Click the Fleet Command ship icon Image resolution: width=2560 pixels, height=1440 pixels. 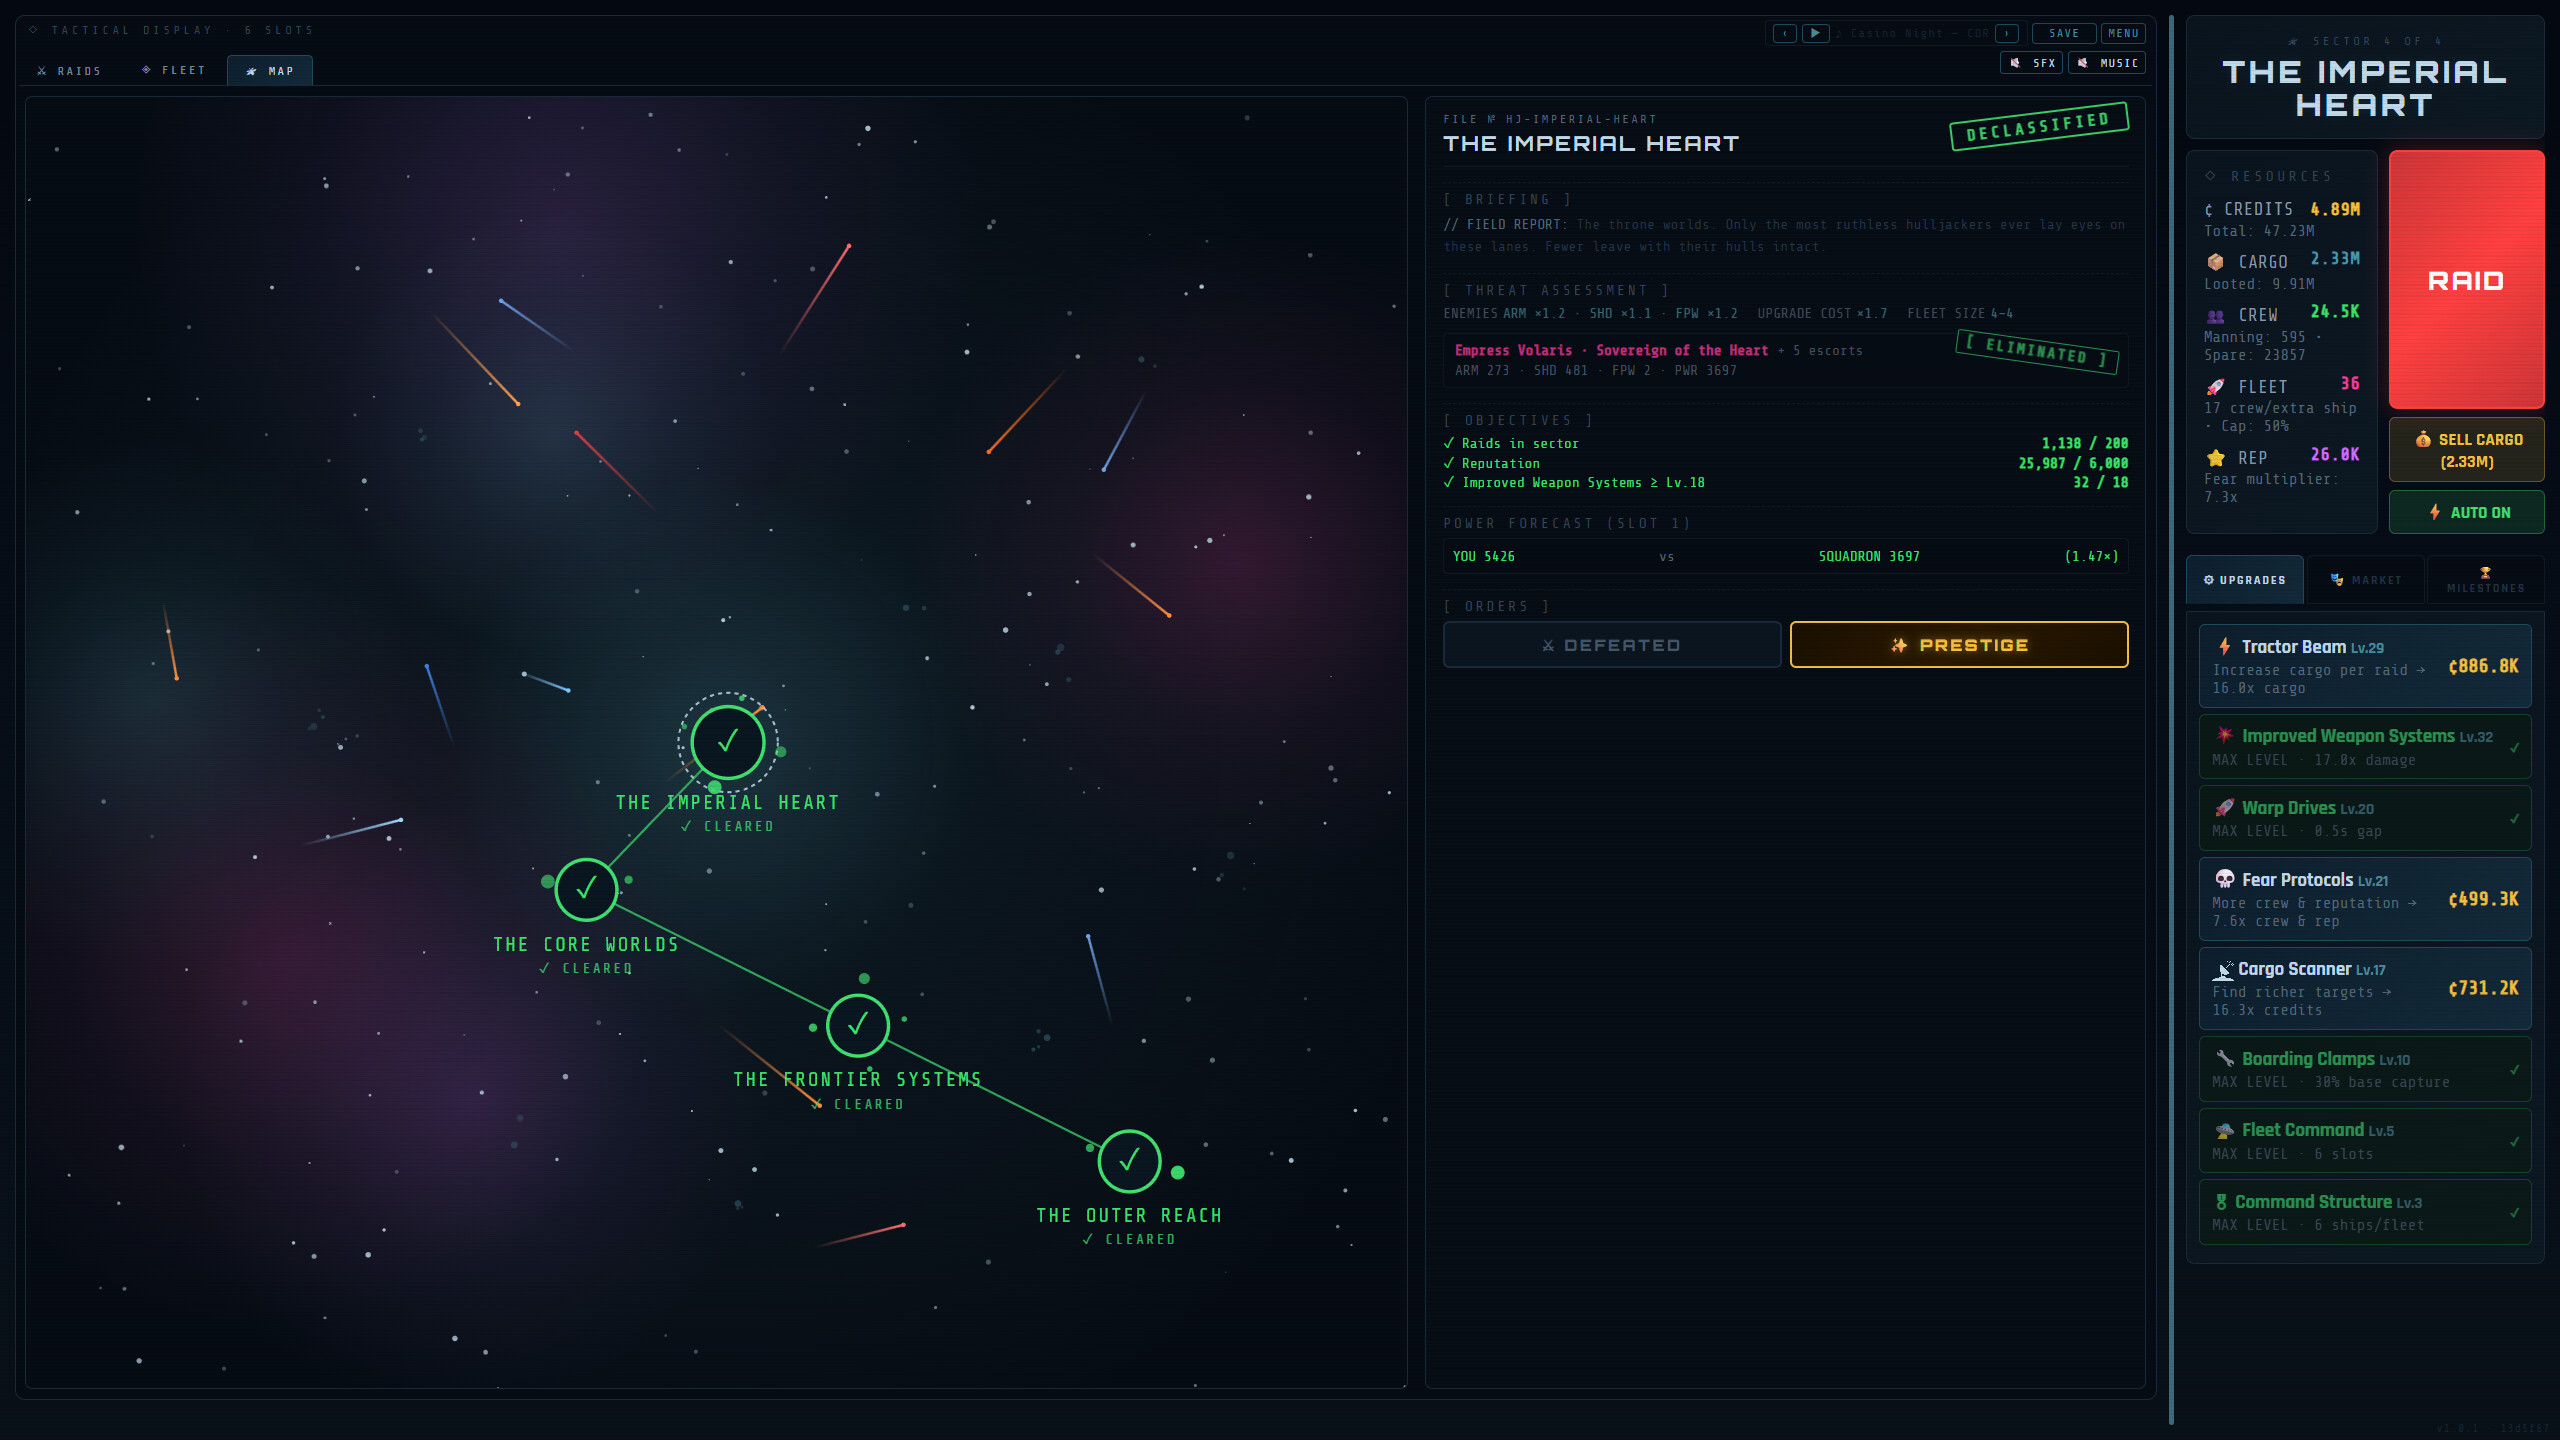click(2224, 1130)
